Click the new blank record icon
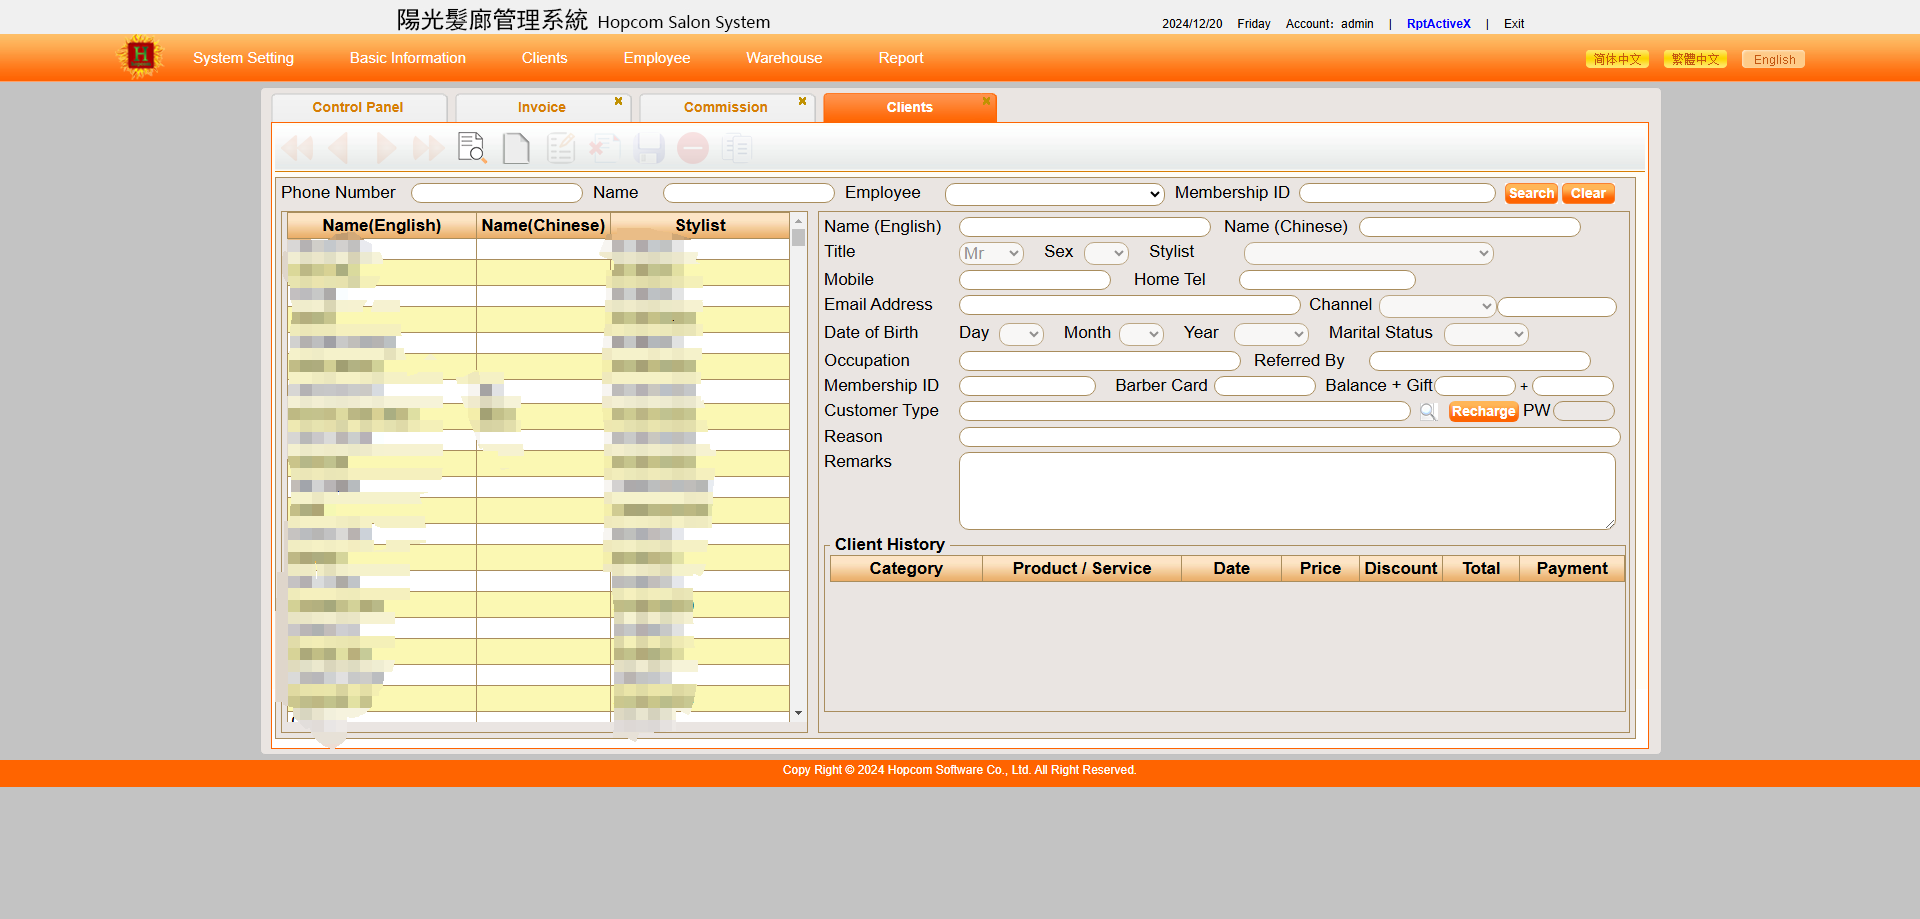The height and width of the screenshot is (919, 1920). pos(516,148)
